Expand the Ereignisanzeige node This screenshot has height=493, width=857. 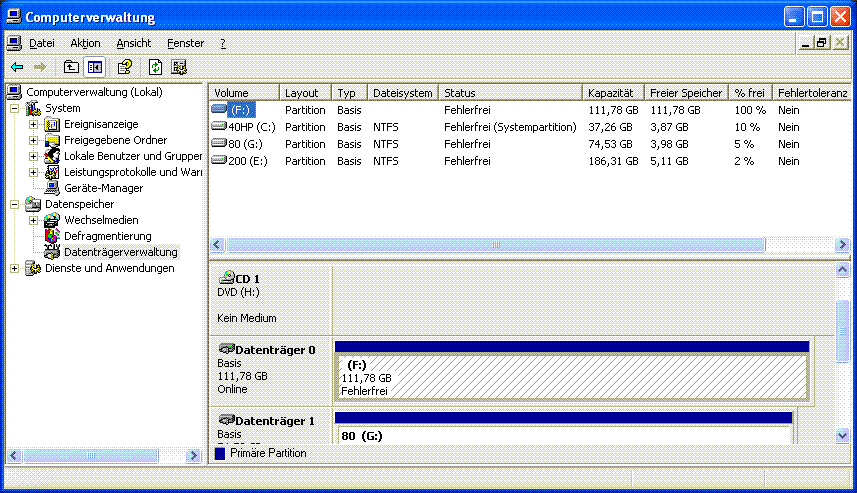pyautogui.click(x=33, y=125)
